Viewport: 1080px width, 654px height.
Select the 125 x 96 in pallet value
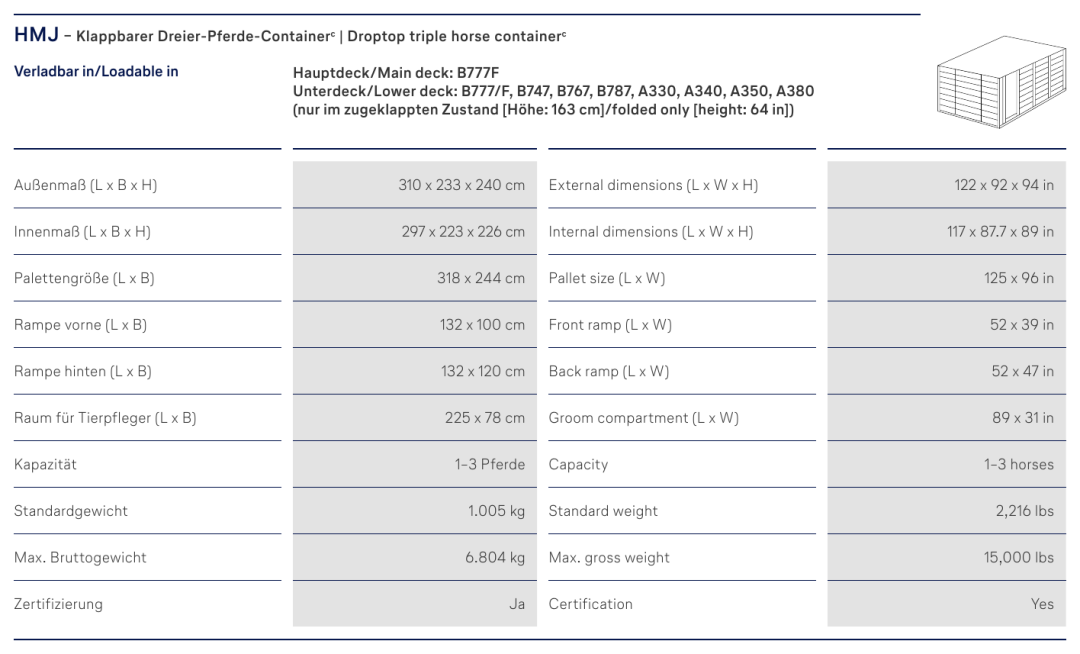[1019, 278]
